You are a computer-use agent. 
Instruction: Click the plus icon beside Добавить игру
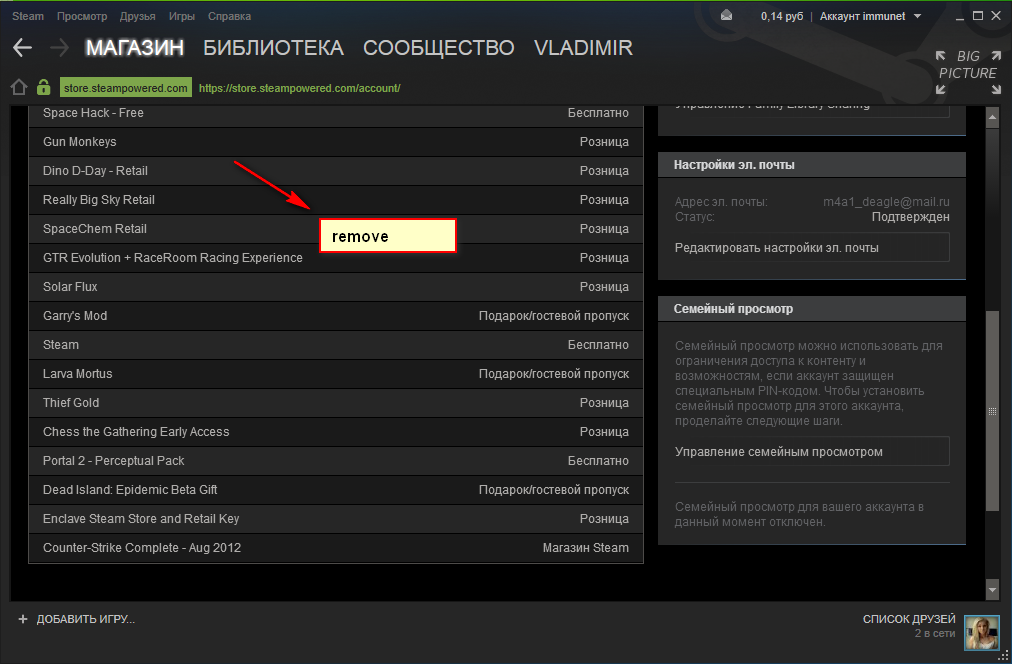coord(23,619)
